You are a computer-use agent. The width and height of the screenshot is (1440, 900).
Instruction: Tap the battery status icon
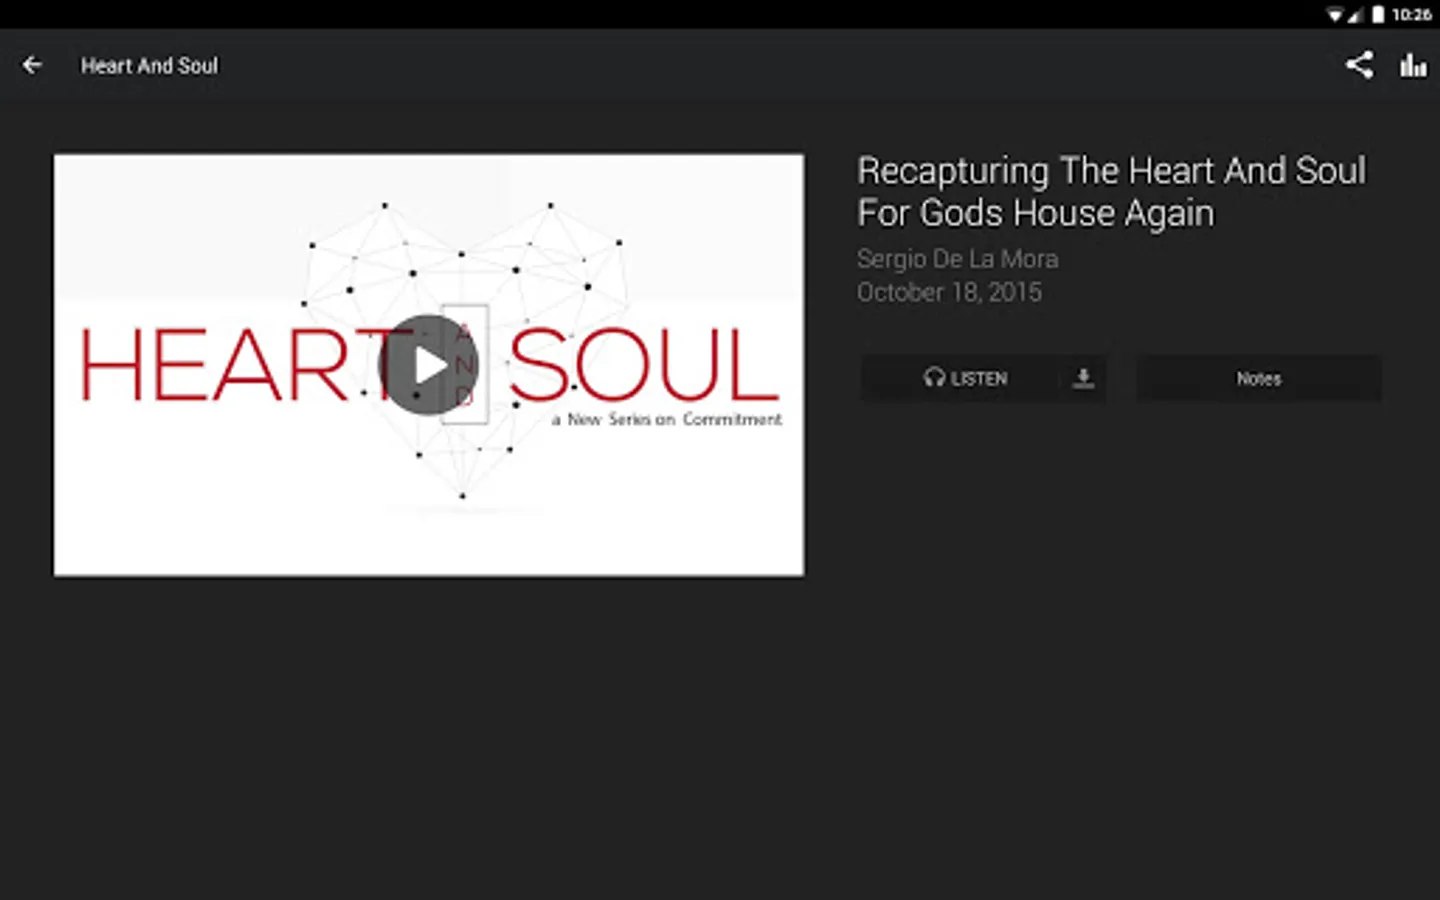(x=1378, y=14)
